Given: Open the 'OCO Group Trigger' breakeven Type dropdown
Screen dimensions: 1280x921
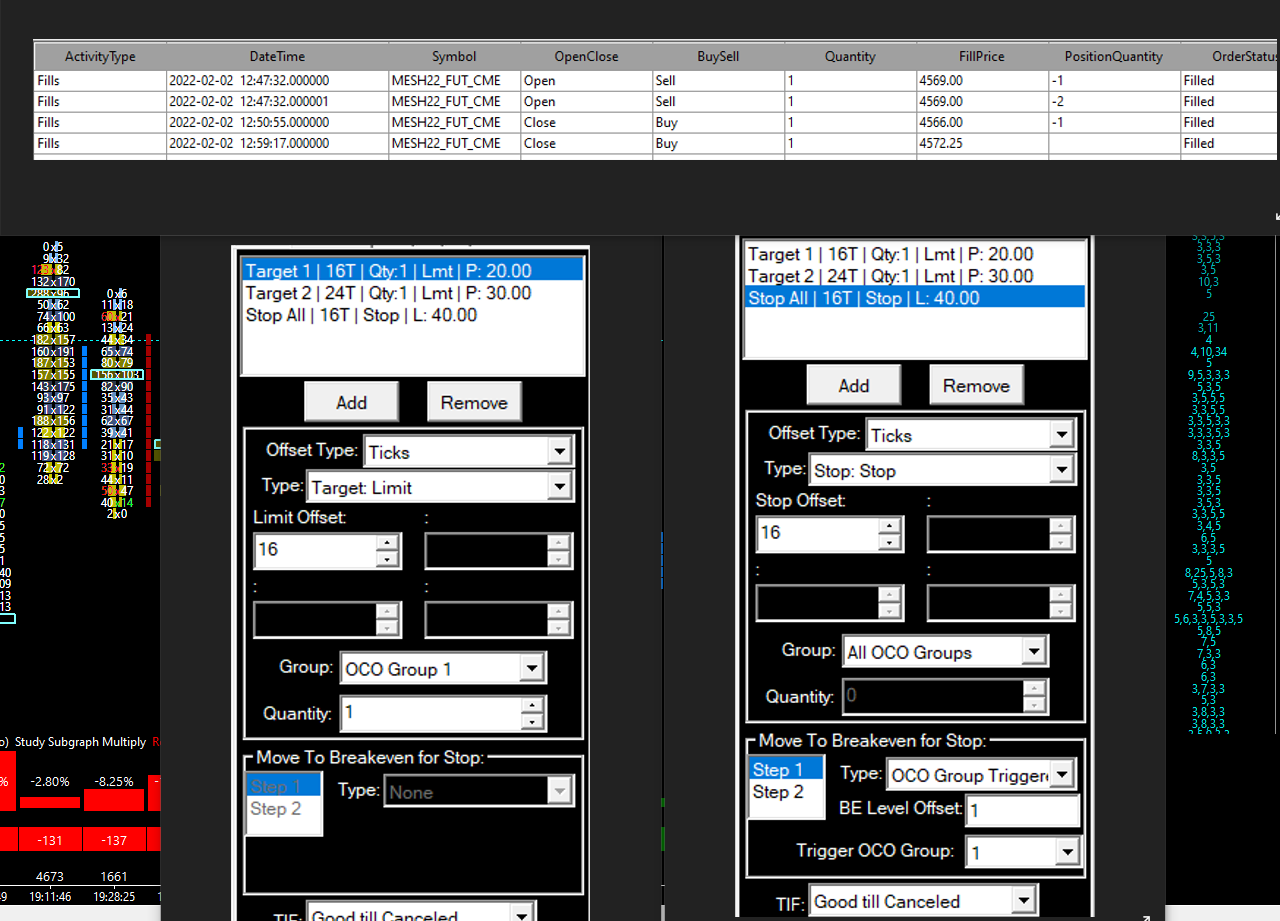Looking at the screenshot, I should click(1062, 775).
